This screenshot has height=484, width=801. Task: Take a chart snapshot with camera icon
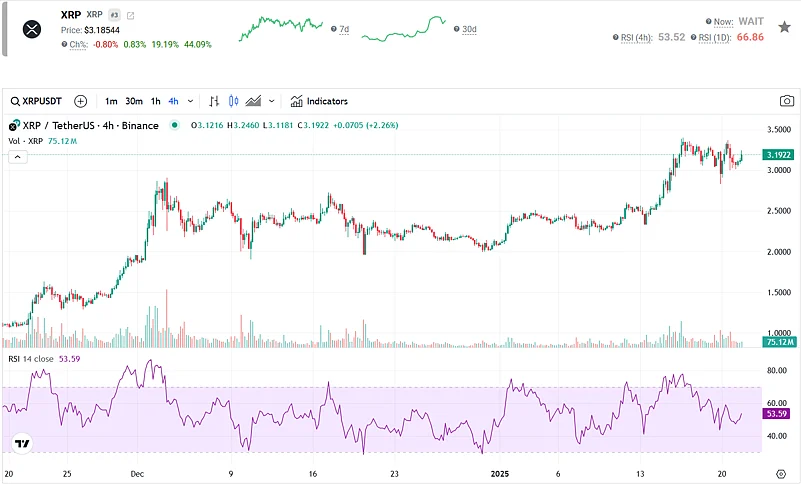787,101
